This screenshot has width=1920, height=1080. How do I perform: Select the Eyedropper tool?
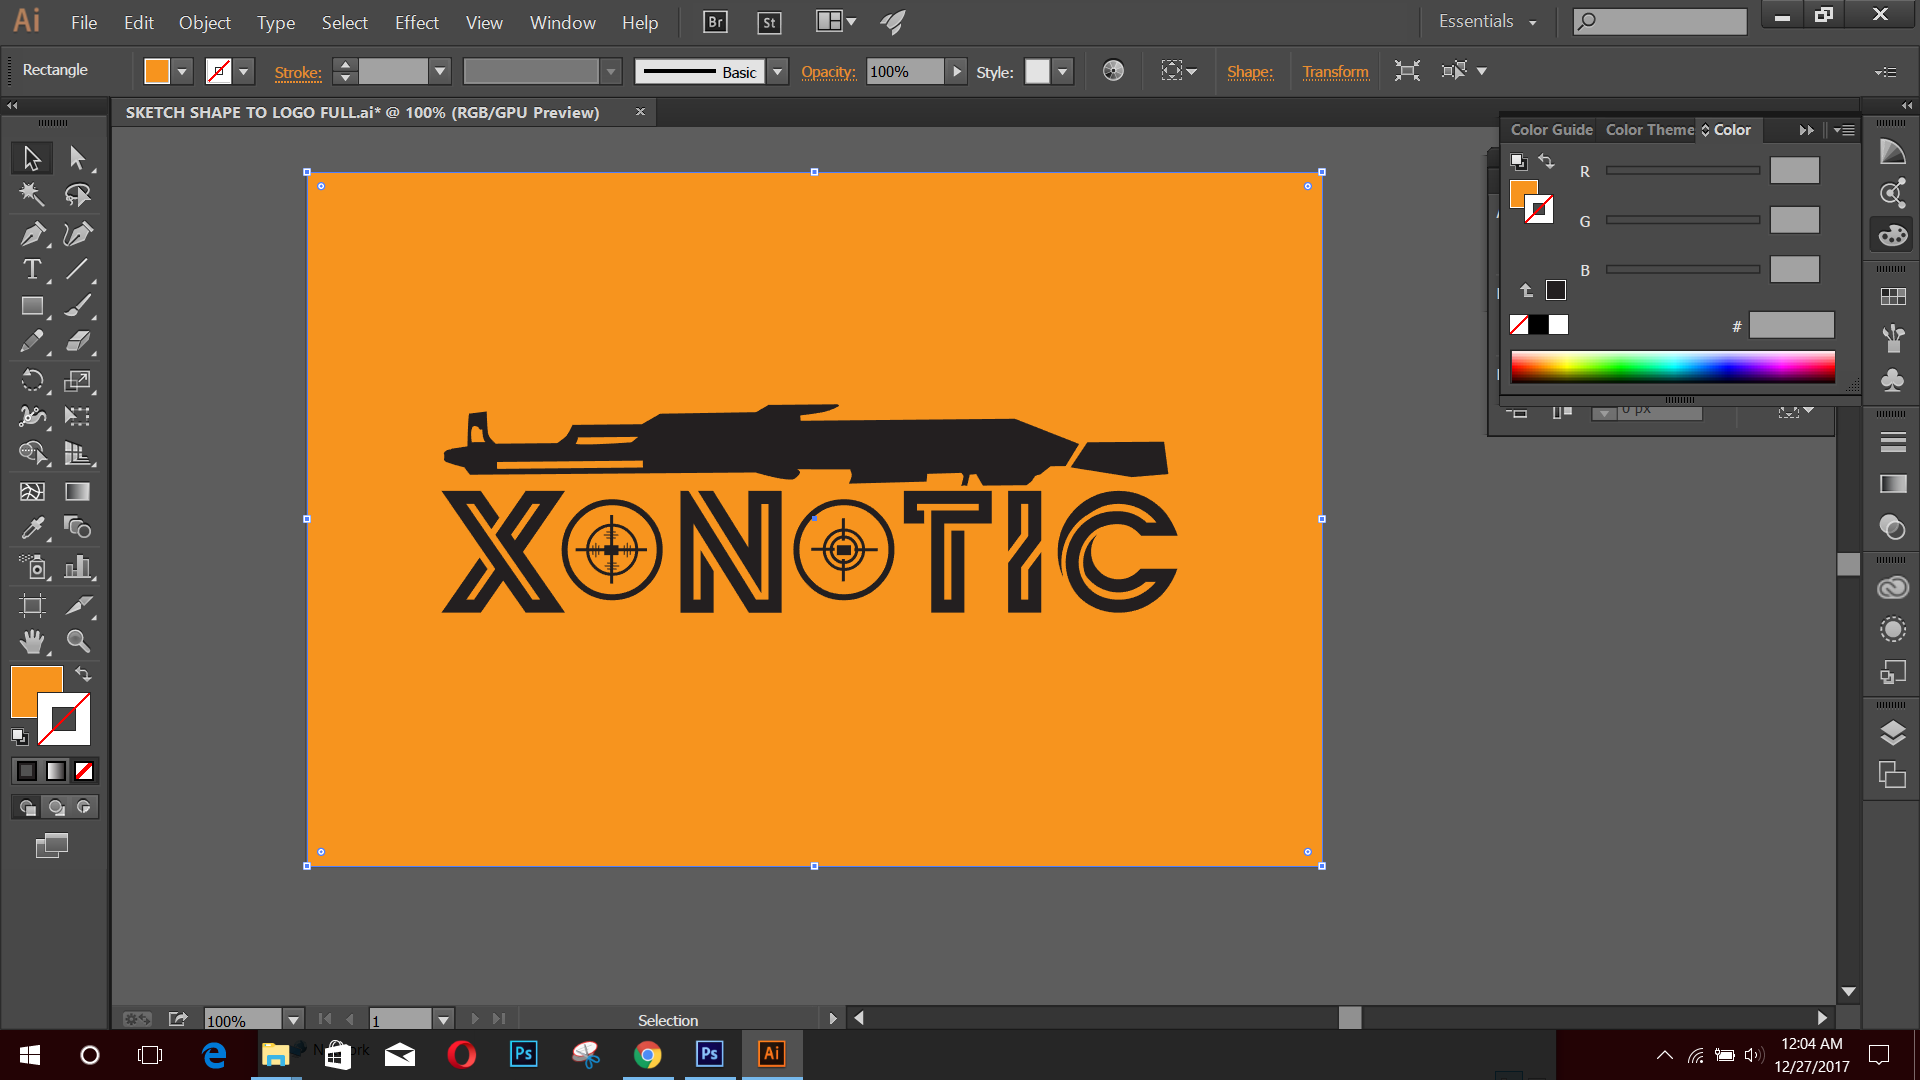coord(32,527)
